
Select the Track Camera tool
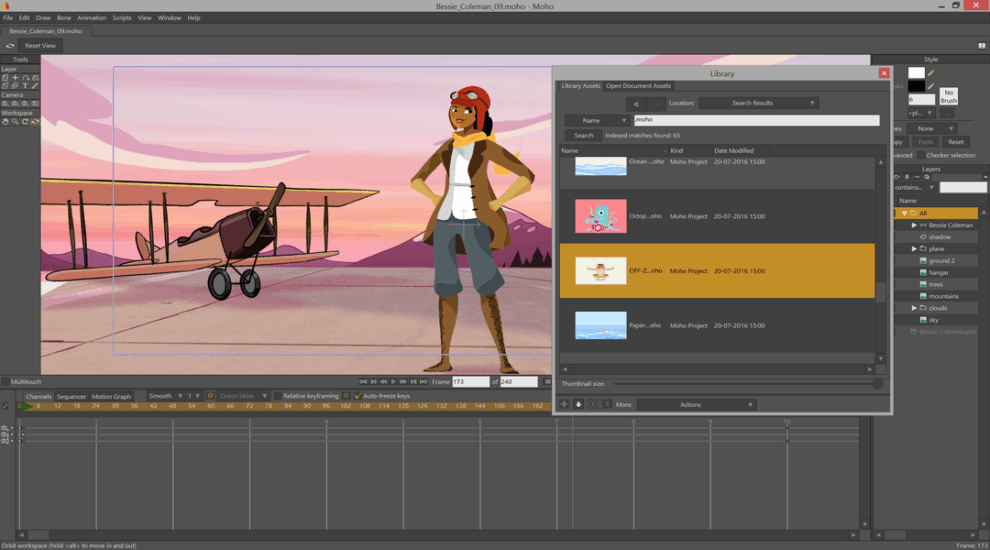(5, 104)
